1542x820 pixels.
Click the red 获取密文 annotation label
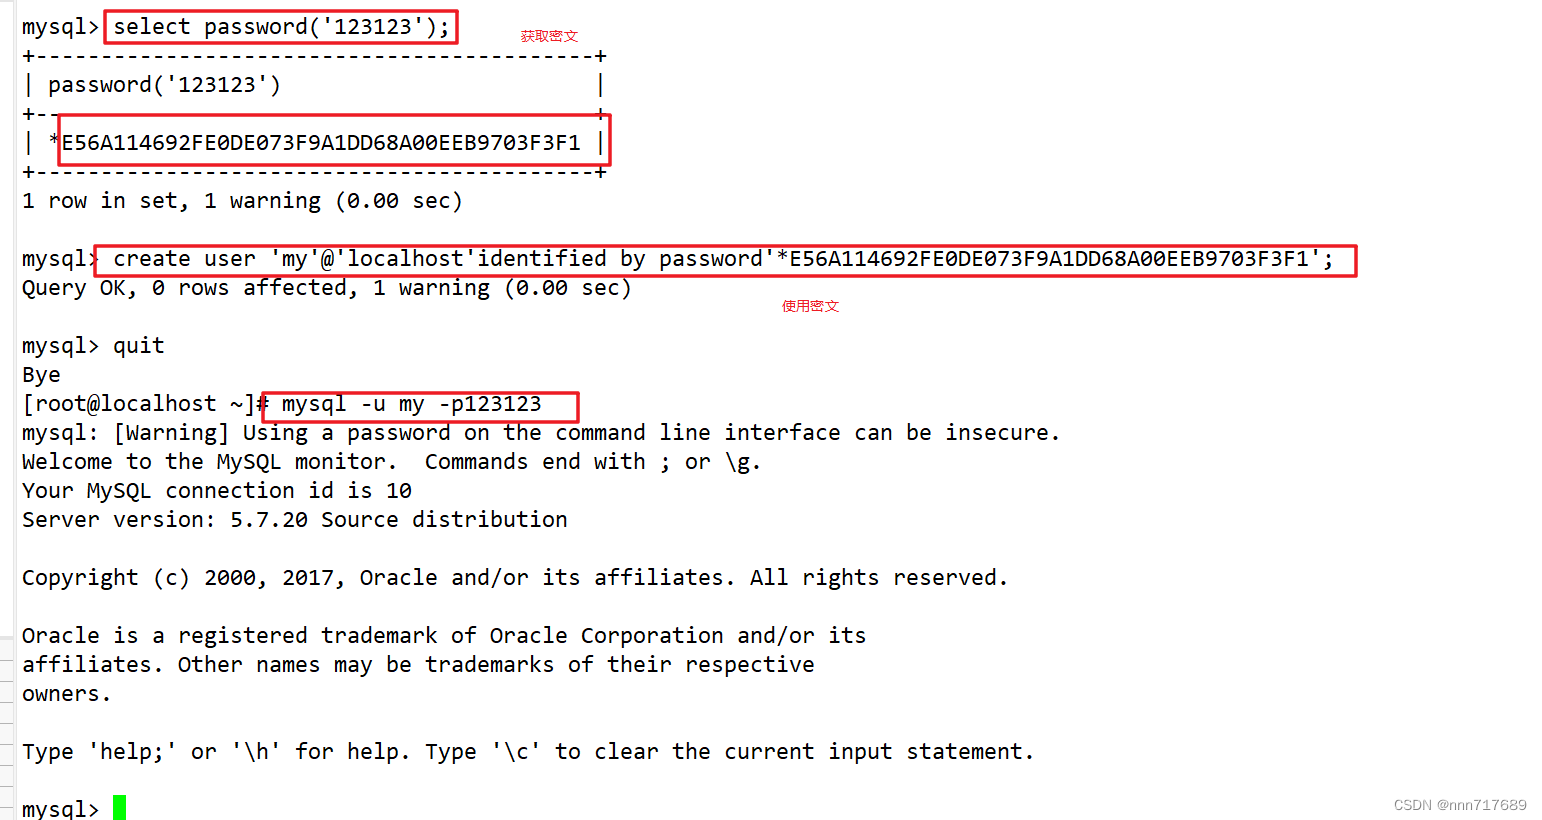point(549,36)
